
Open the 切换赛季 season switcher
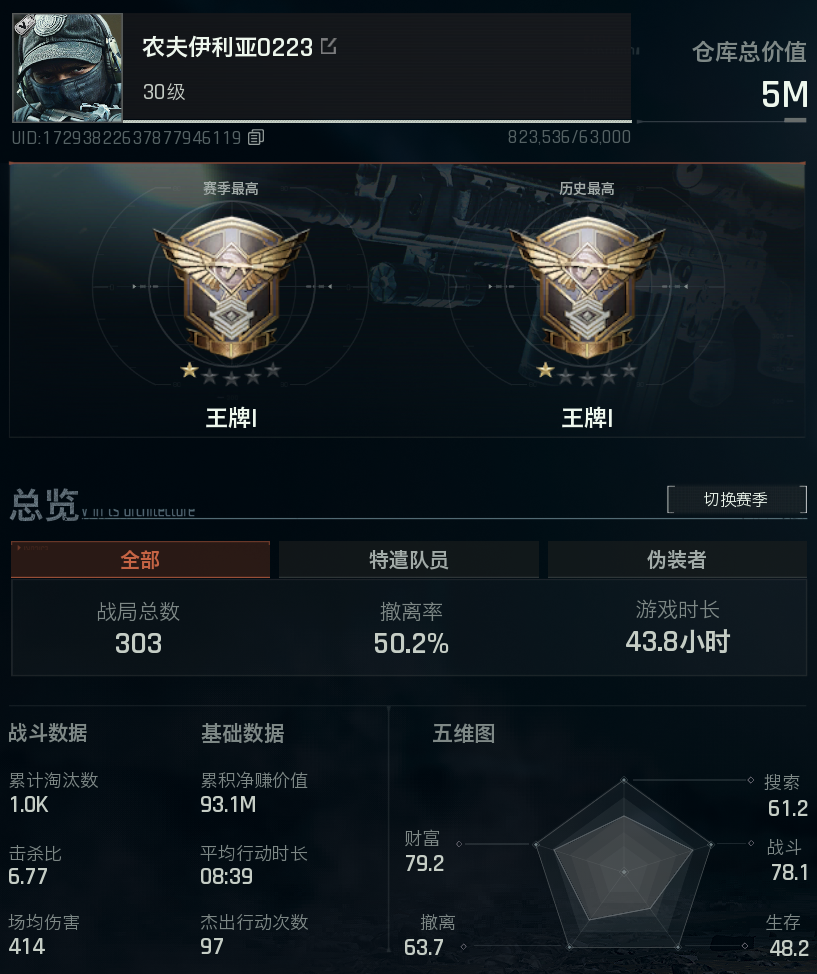click(736, 499)
